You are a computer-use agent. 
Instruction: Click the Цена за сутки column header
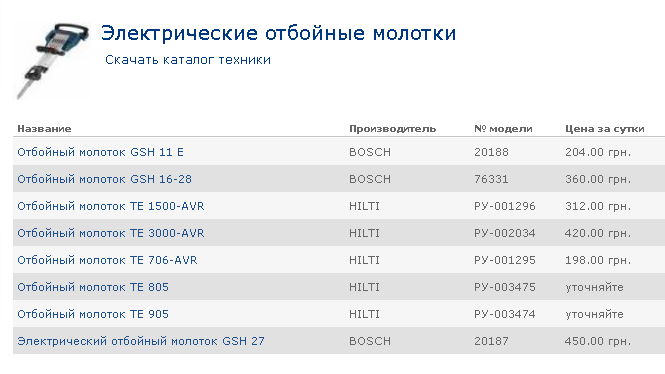604,128
